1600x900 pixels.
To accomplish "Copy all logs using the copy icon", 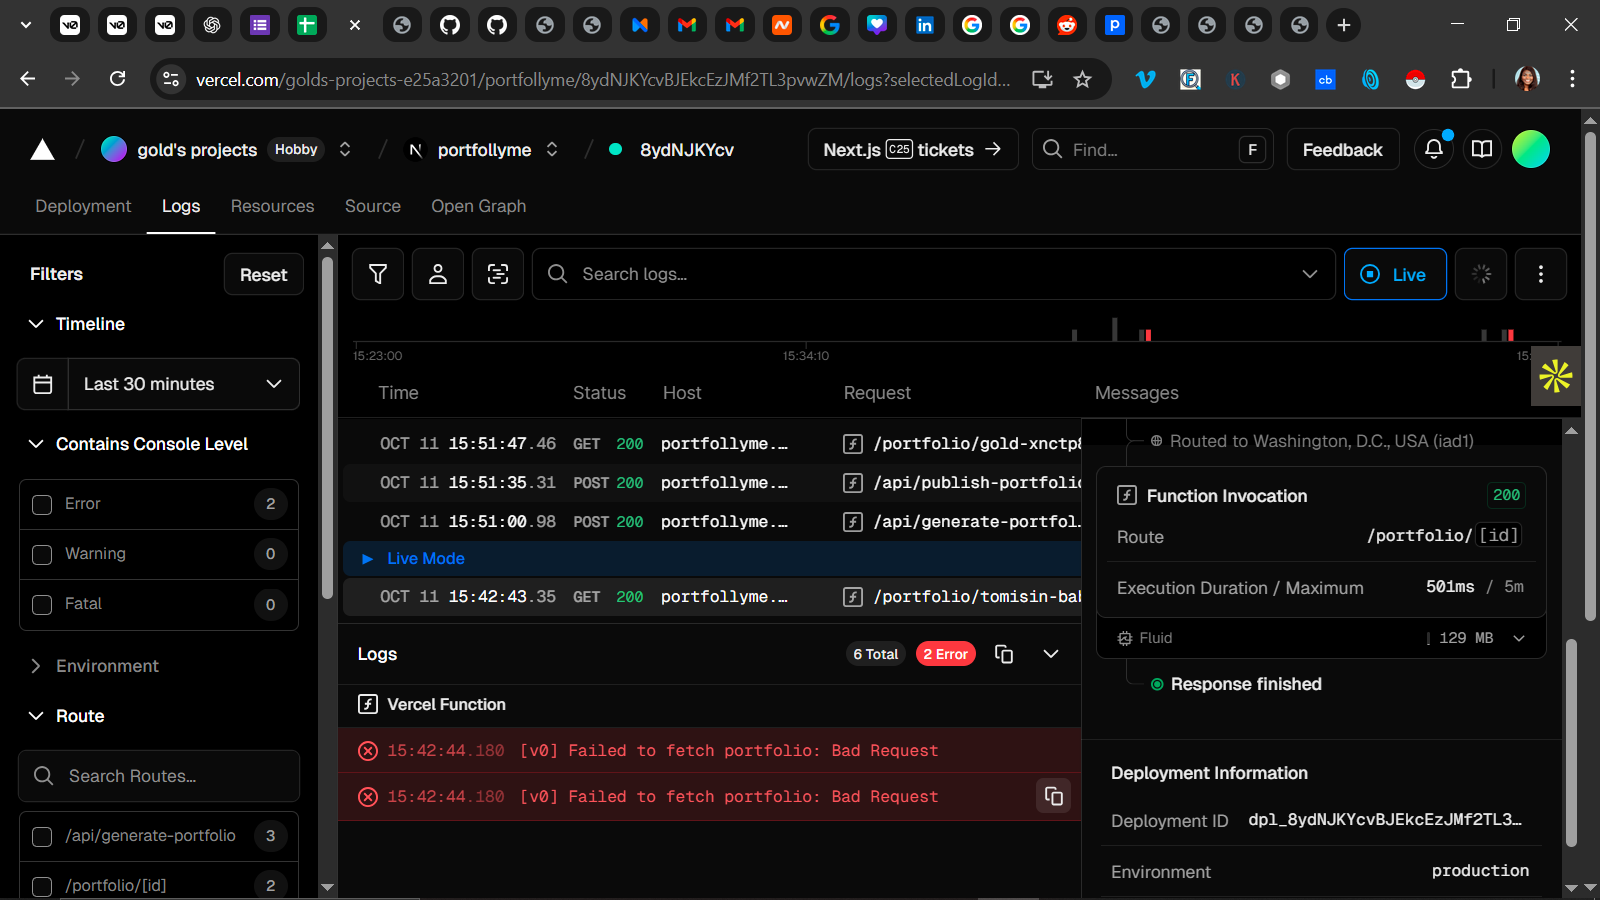I will pos(1004,654).
